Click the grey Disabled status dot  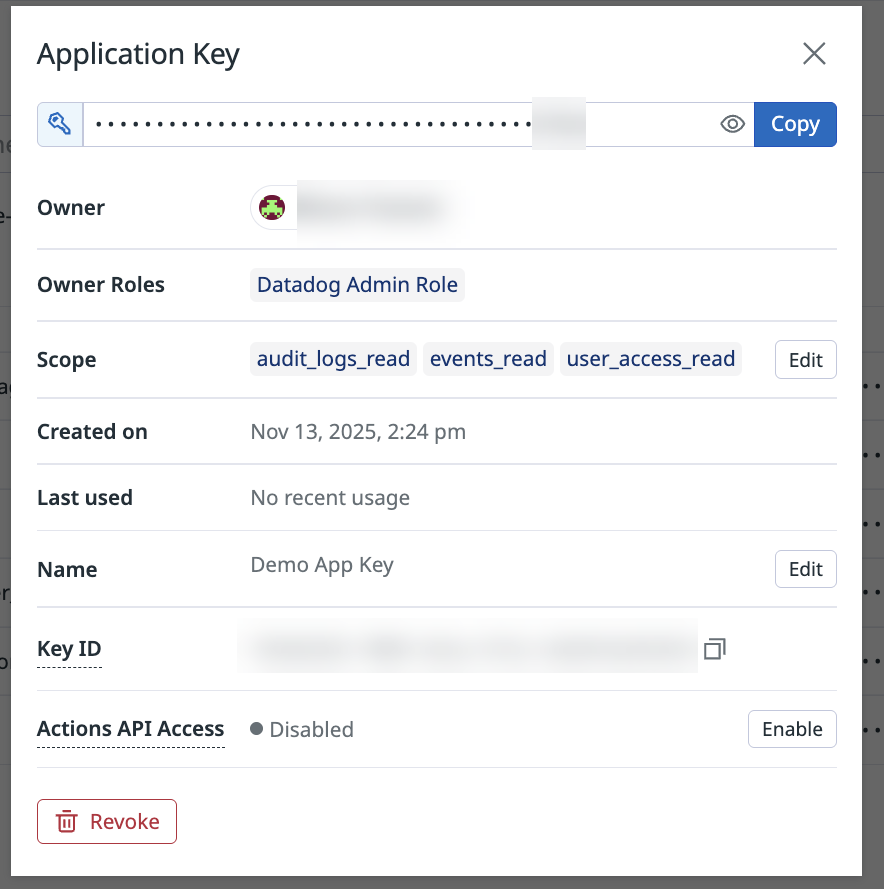click(257, 729)
